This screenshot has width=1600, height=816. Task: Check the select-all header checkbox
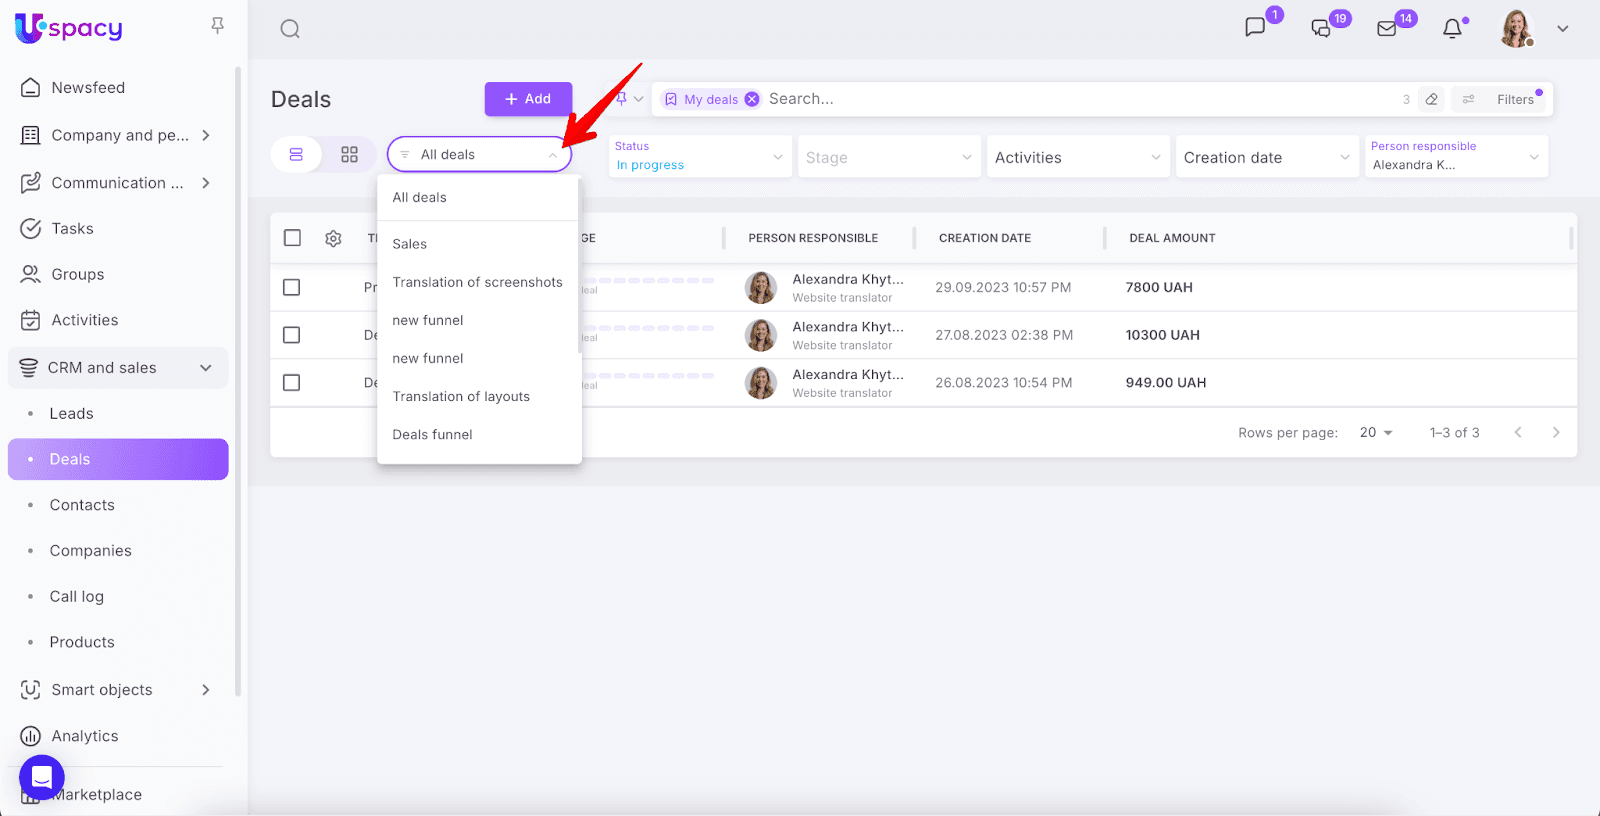292,238
